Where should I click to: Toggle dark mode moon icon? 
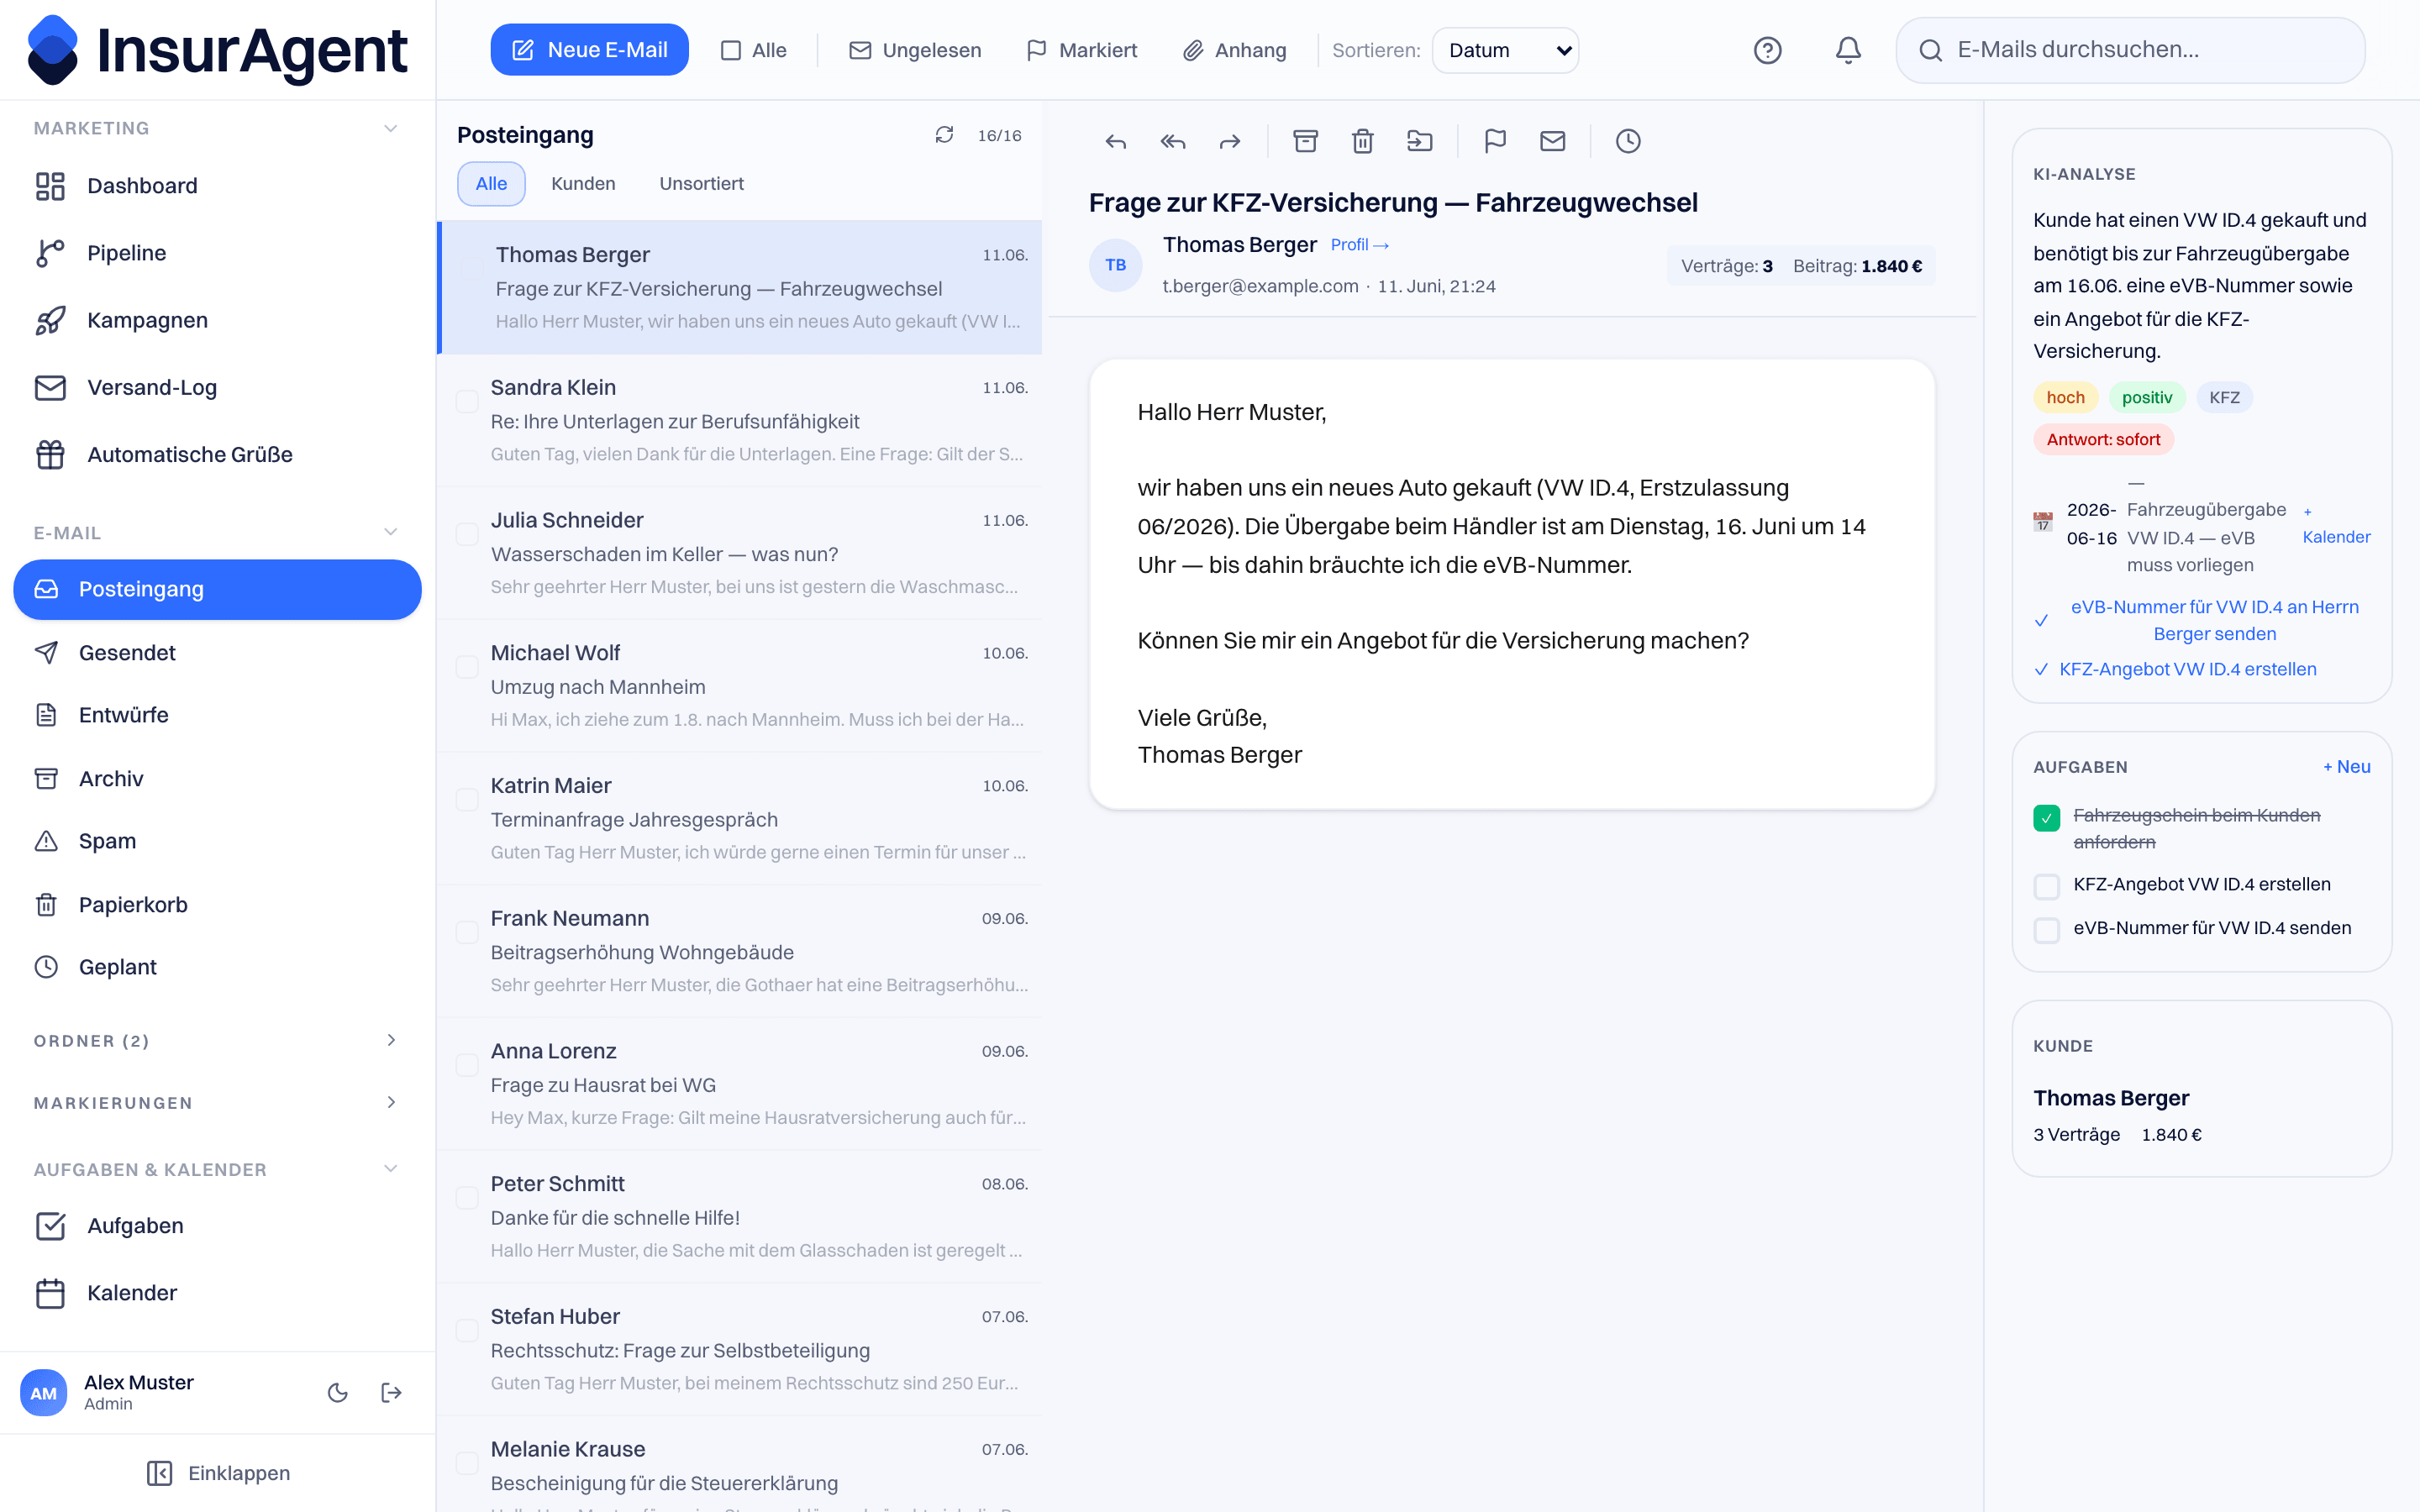338,1392
